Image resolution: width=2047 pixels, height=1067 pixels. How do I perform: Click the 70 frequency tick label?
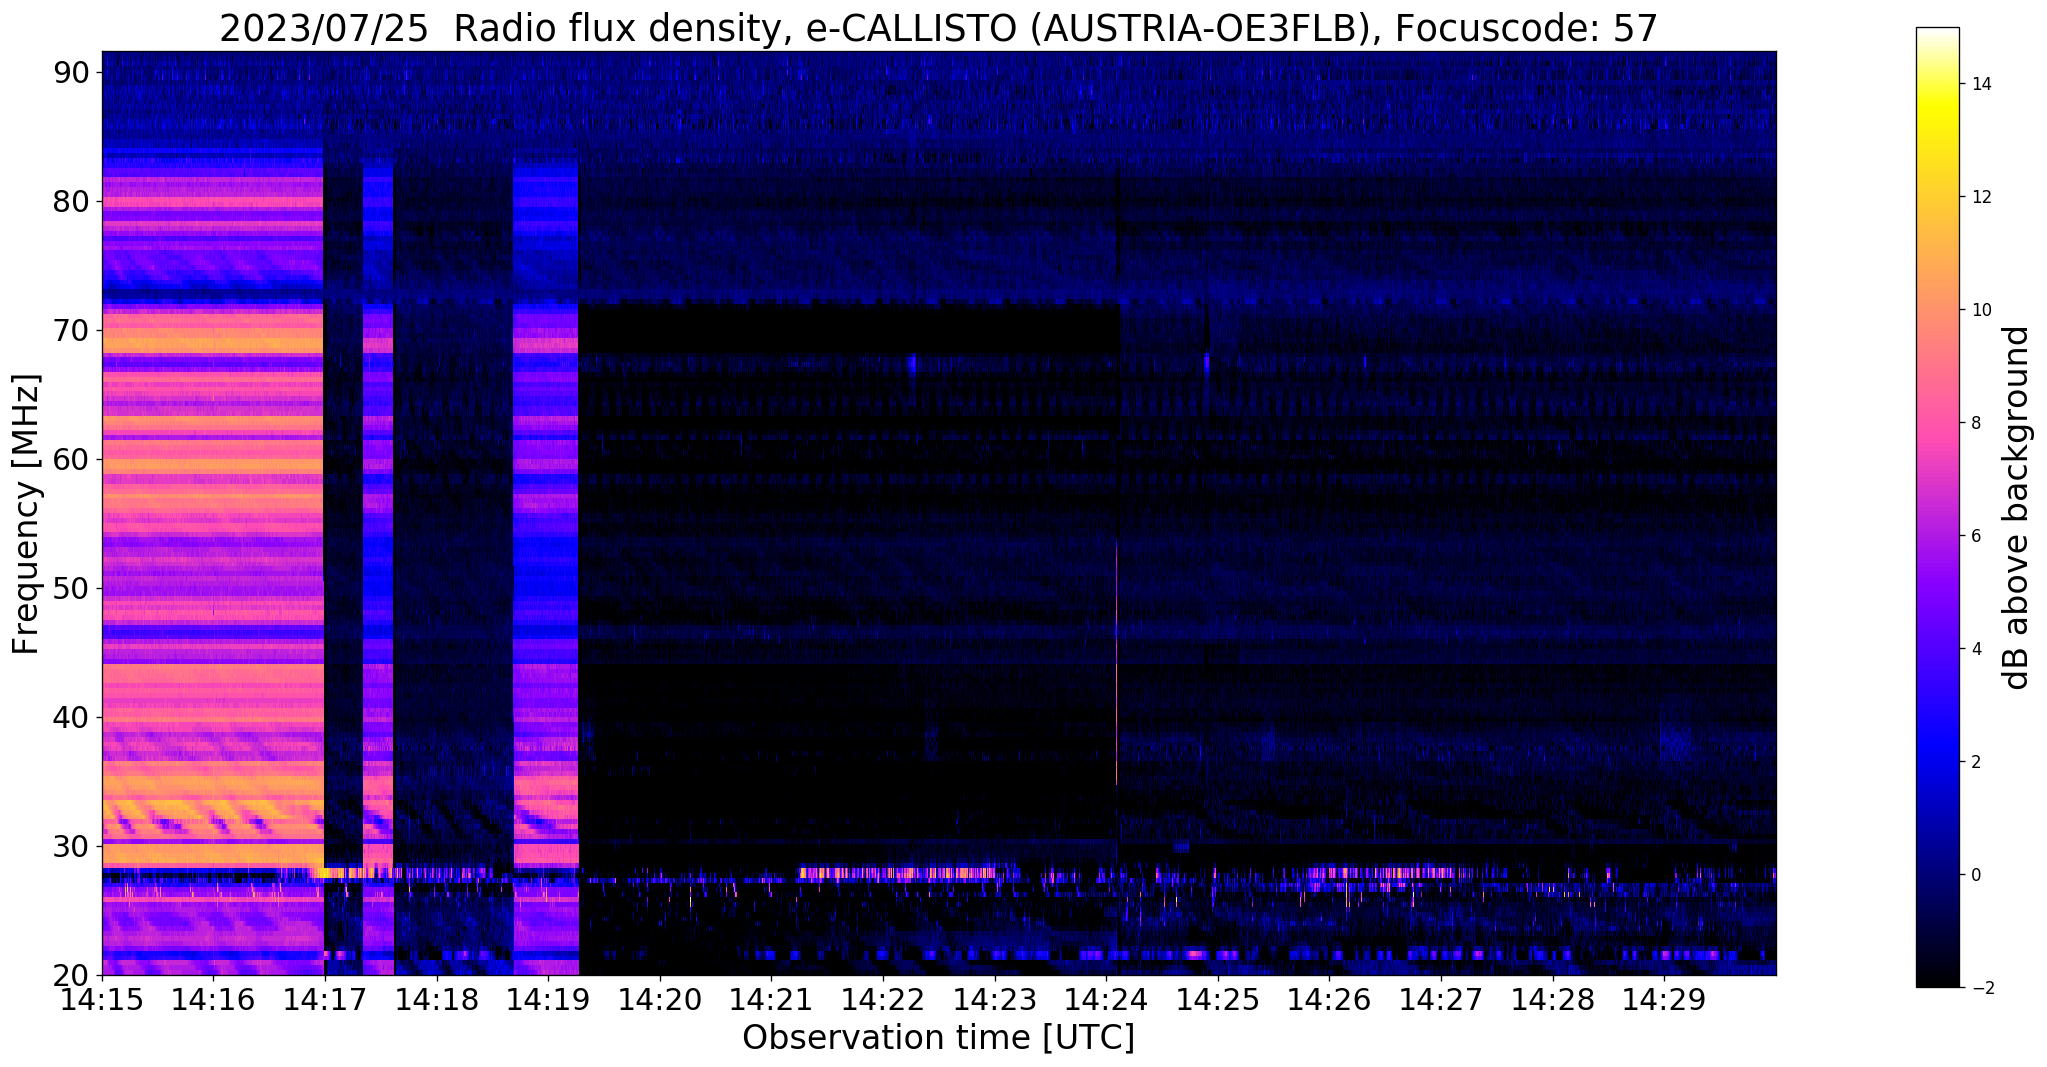(x=71, y=330)
